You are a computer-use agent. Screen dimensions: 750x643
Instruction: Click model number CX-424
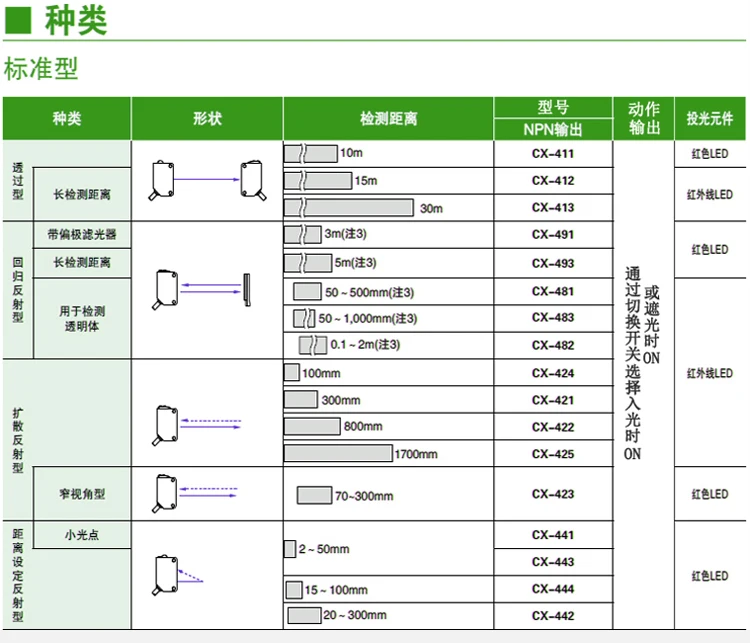coord(552,373)
